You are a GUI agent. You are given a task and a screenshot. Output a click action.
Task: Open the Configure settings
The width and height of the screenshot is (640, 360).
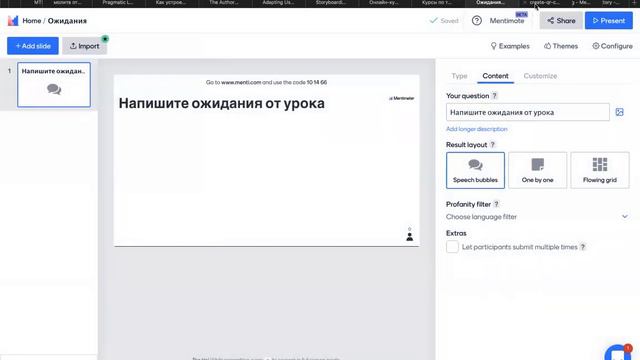(x=612, y=46)
